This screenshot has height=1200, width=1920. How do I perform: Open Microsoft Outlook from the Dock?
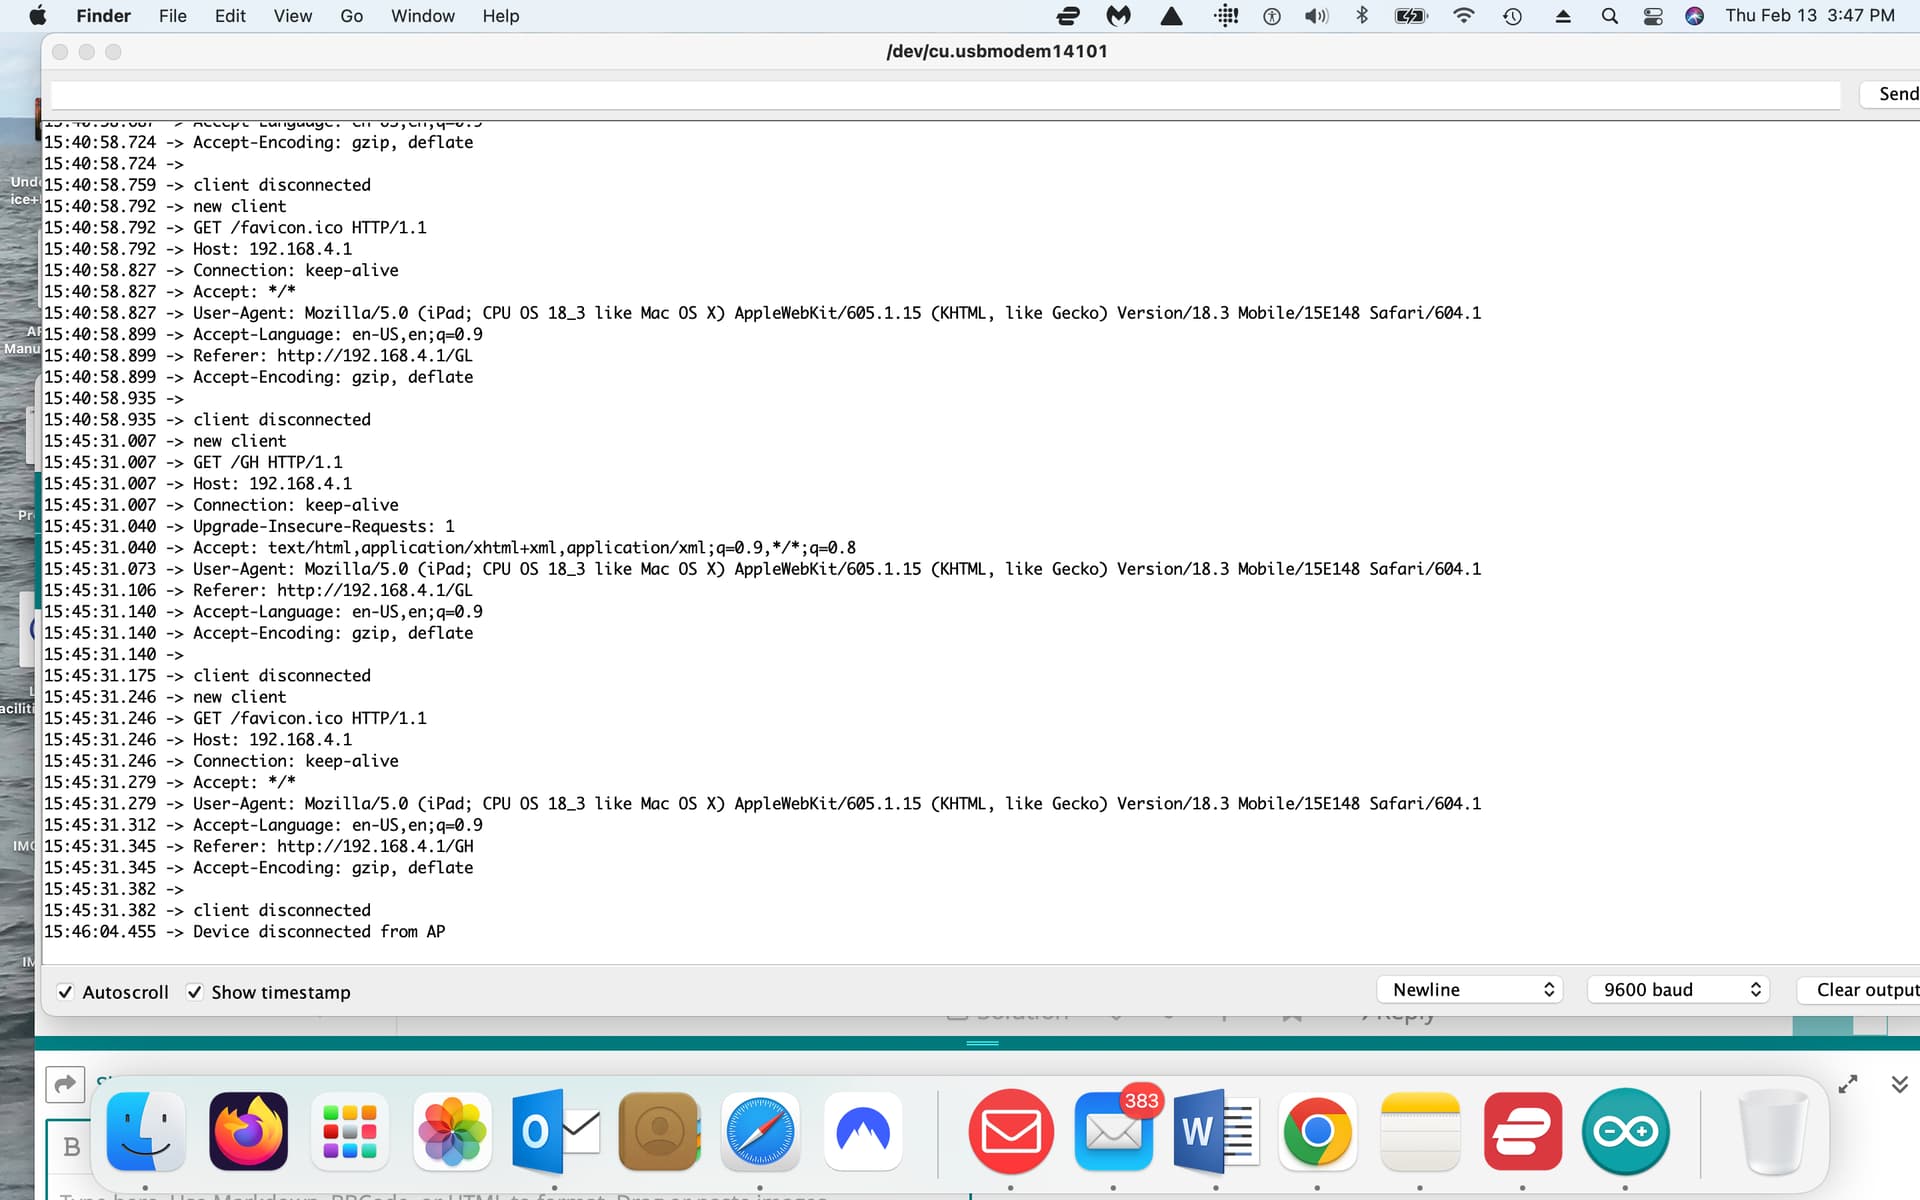click(556, 1131)
